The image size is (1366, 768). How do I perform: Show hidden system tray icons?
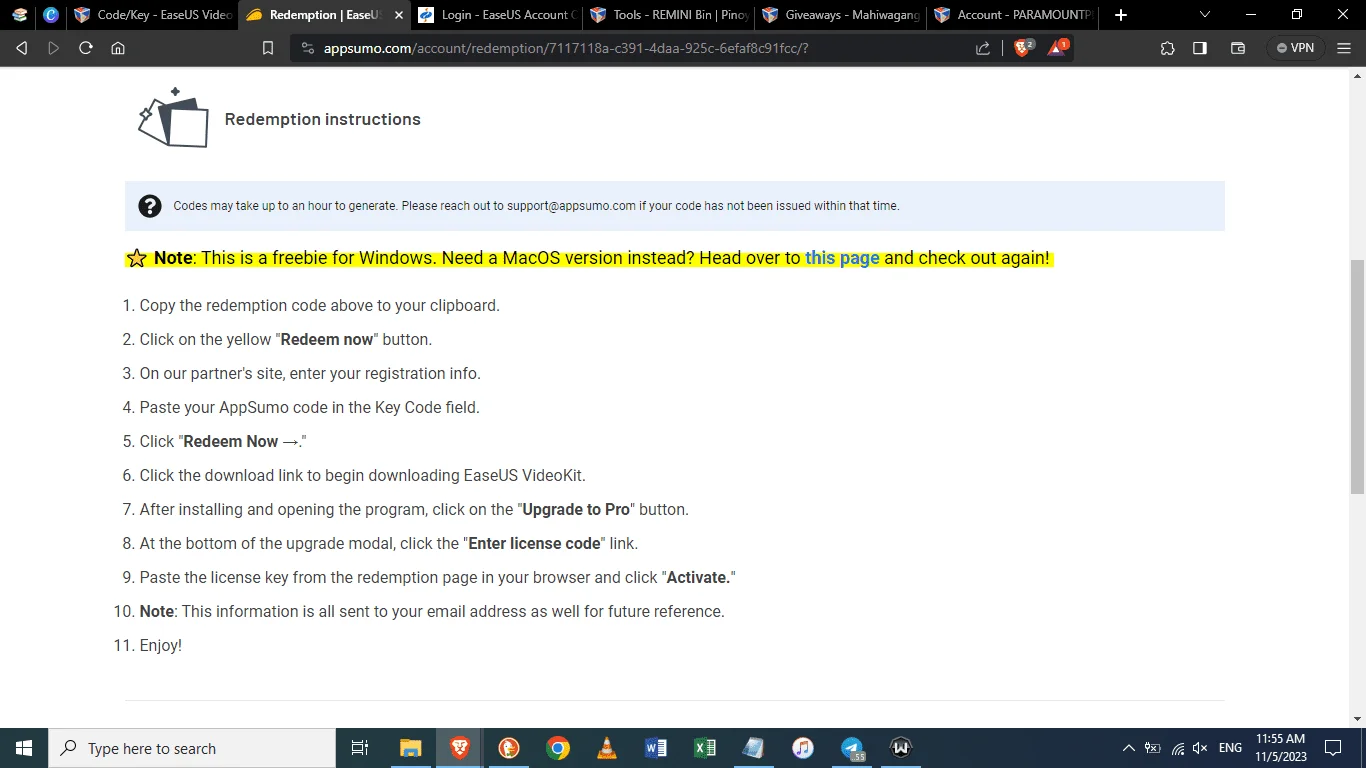[1128, 748]
